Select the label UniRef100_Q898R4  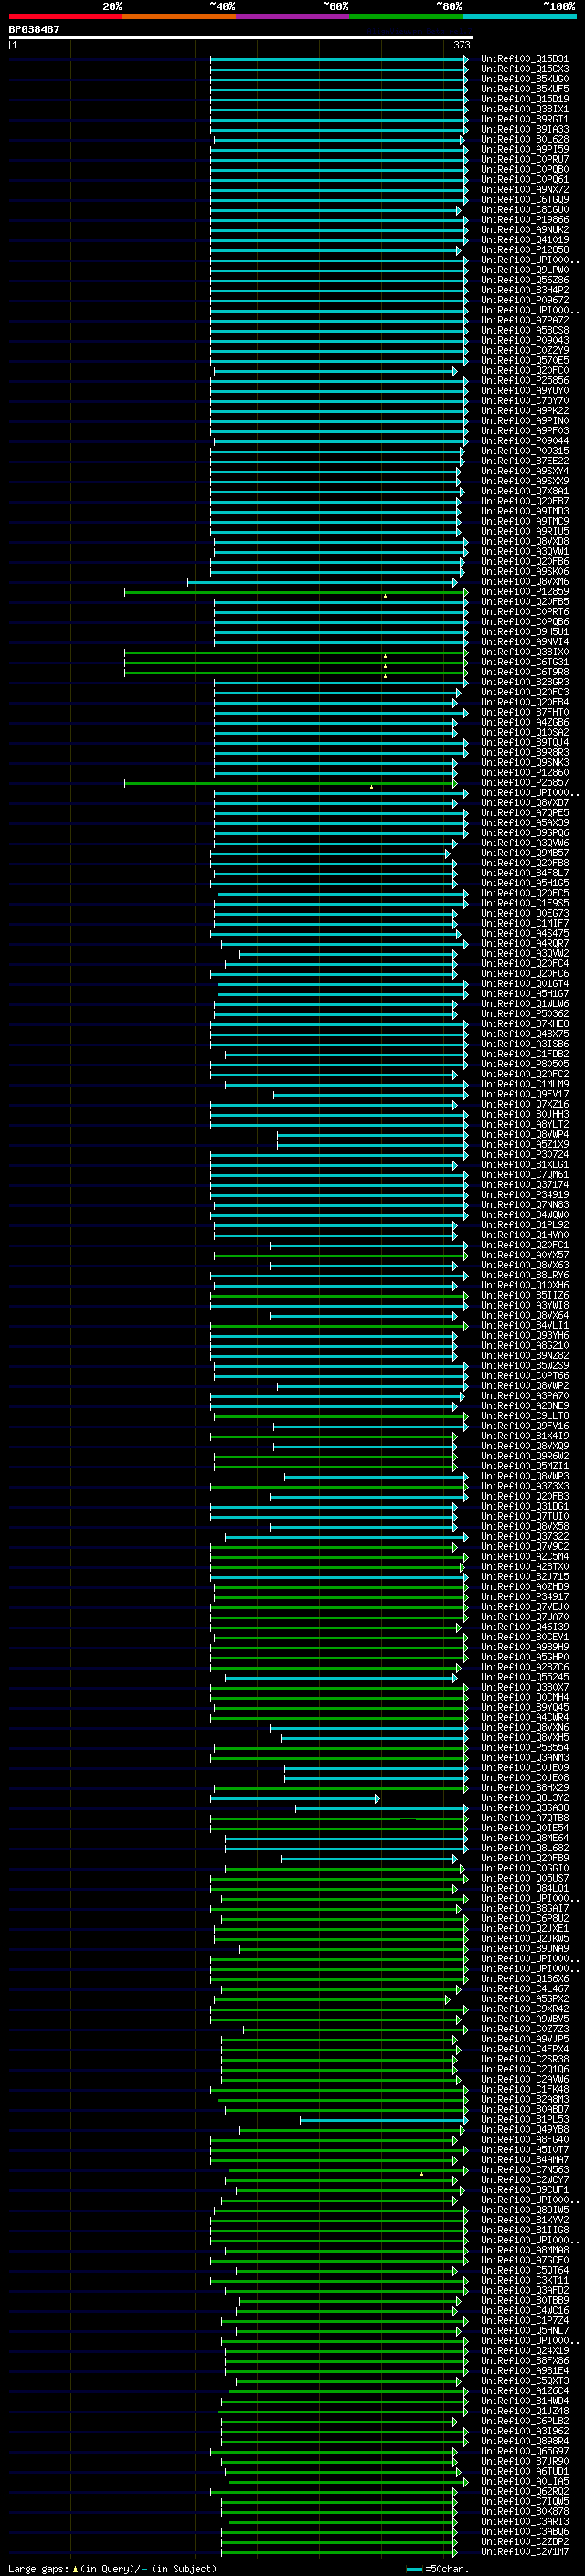point(525,2441)
